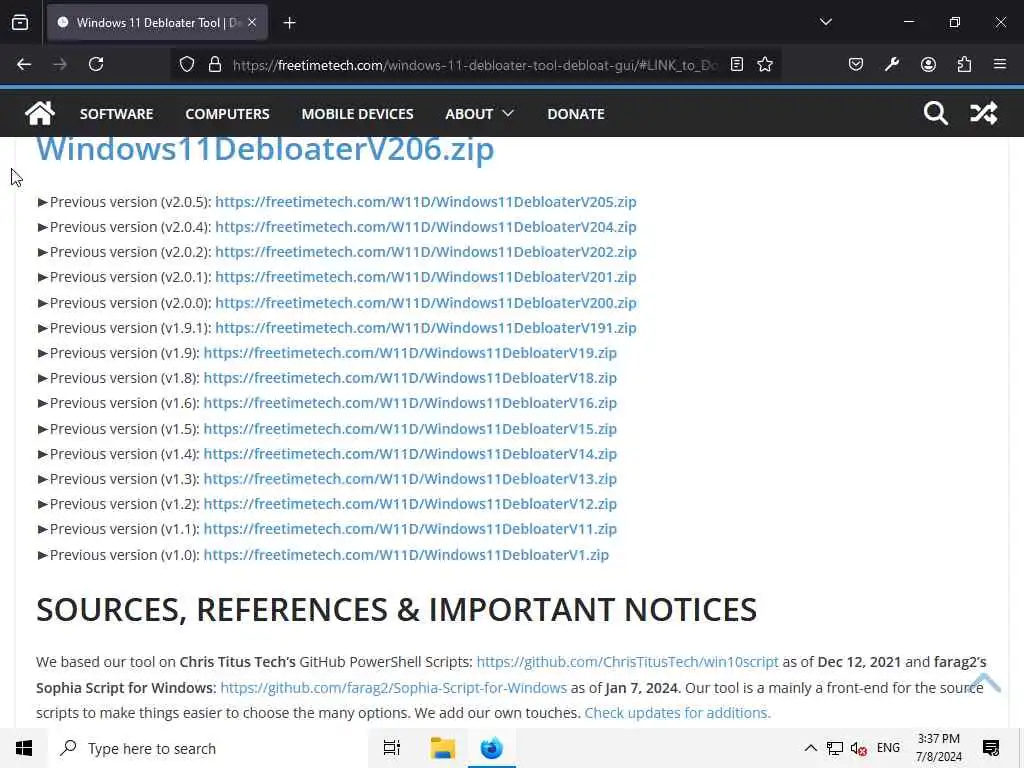Open the Extensions puzzle icon
This screenshot has width=1024, height=768.
(964, 64)
